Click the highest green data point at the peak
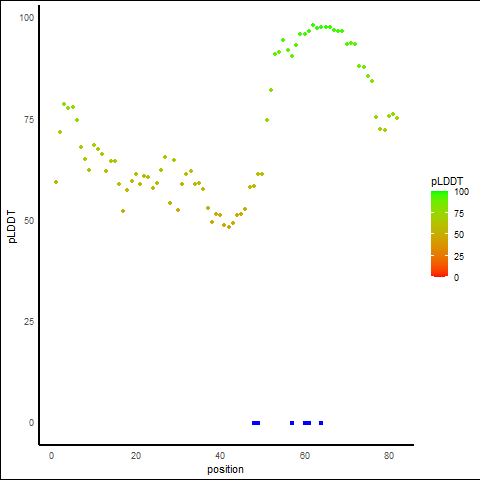Viewport: 480px width, 480px height. click(x=313, y=25)
